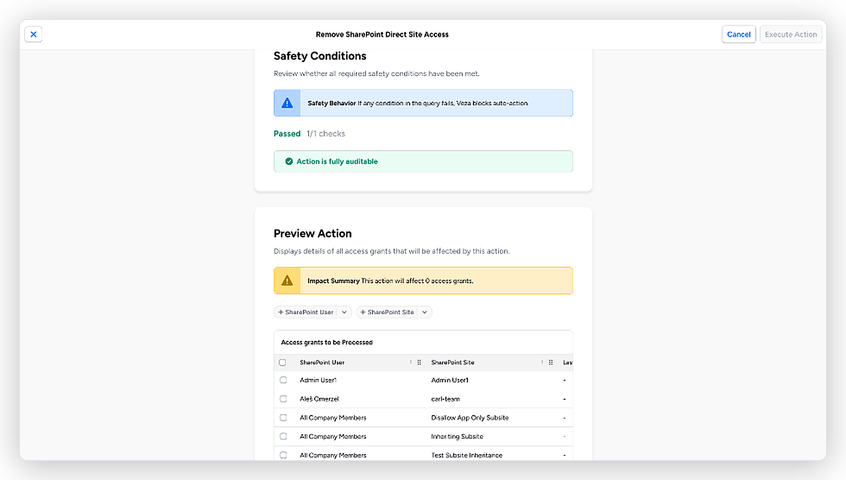This screenshot has height=480, width=846.
Task: Click the 'Passed' status label
Action: click(x=287, y=134)
